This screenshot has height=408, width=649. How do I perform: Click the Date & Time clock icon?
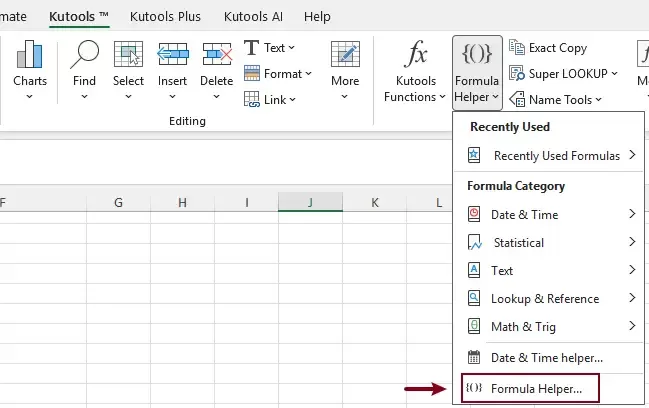coord(474,214)
